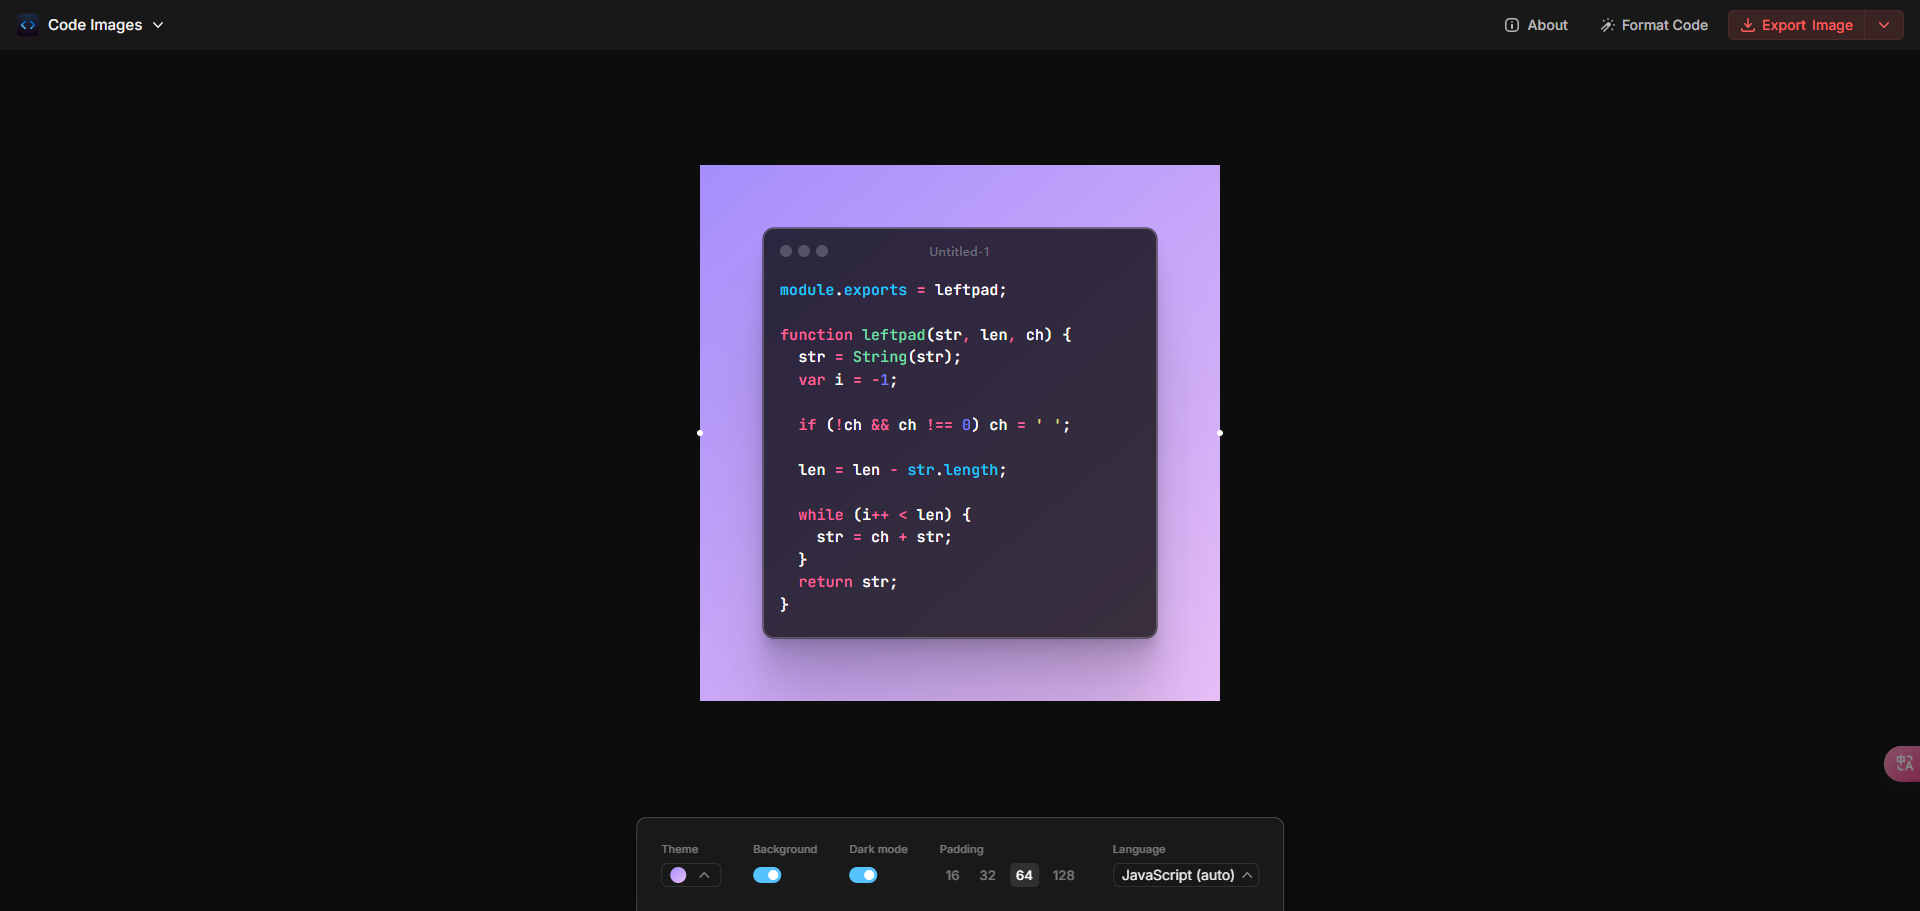Set padding to 128
The height and width of the screenshot is (911, 1920).
tap(1063, 875)
